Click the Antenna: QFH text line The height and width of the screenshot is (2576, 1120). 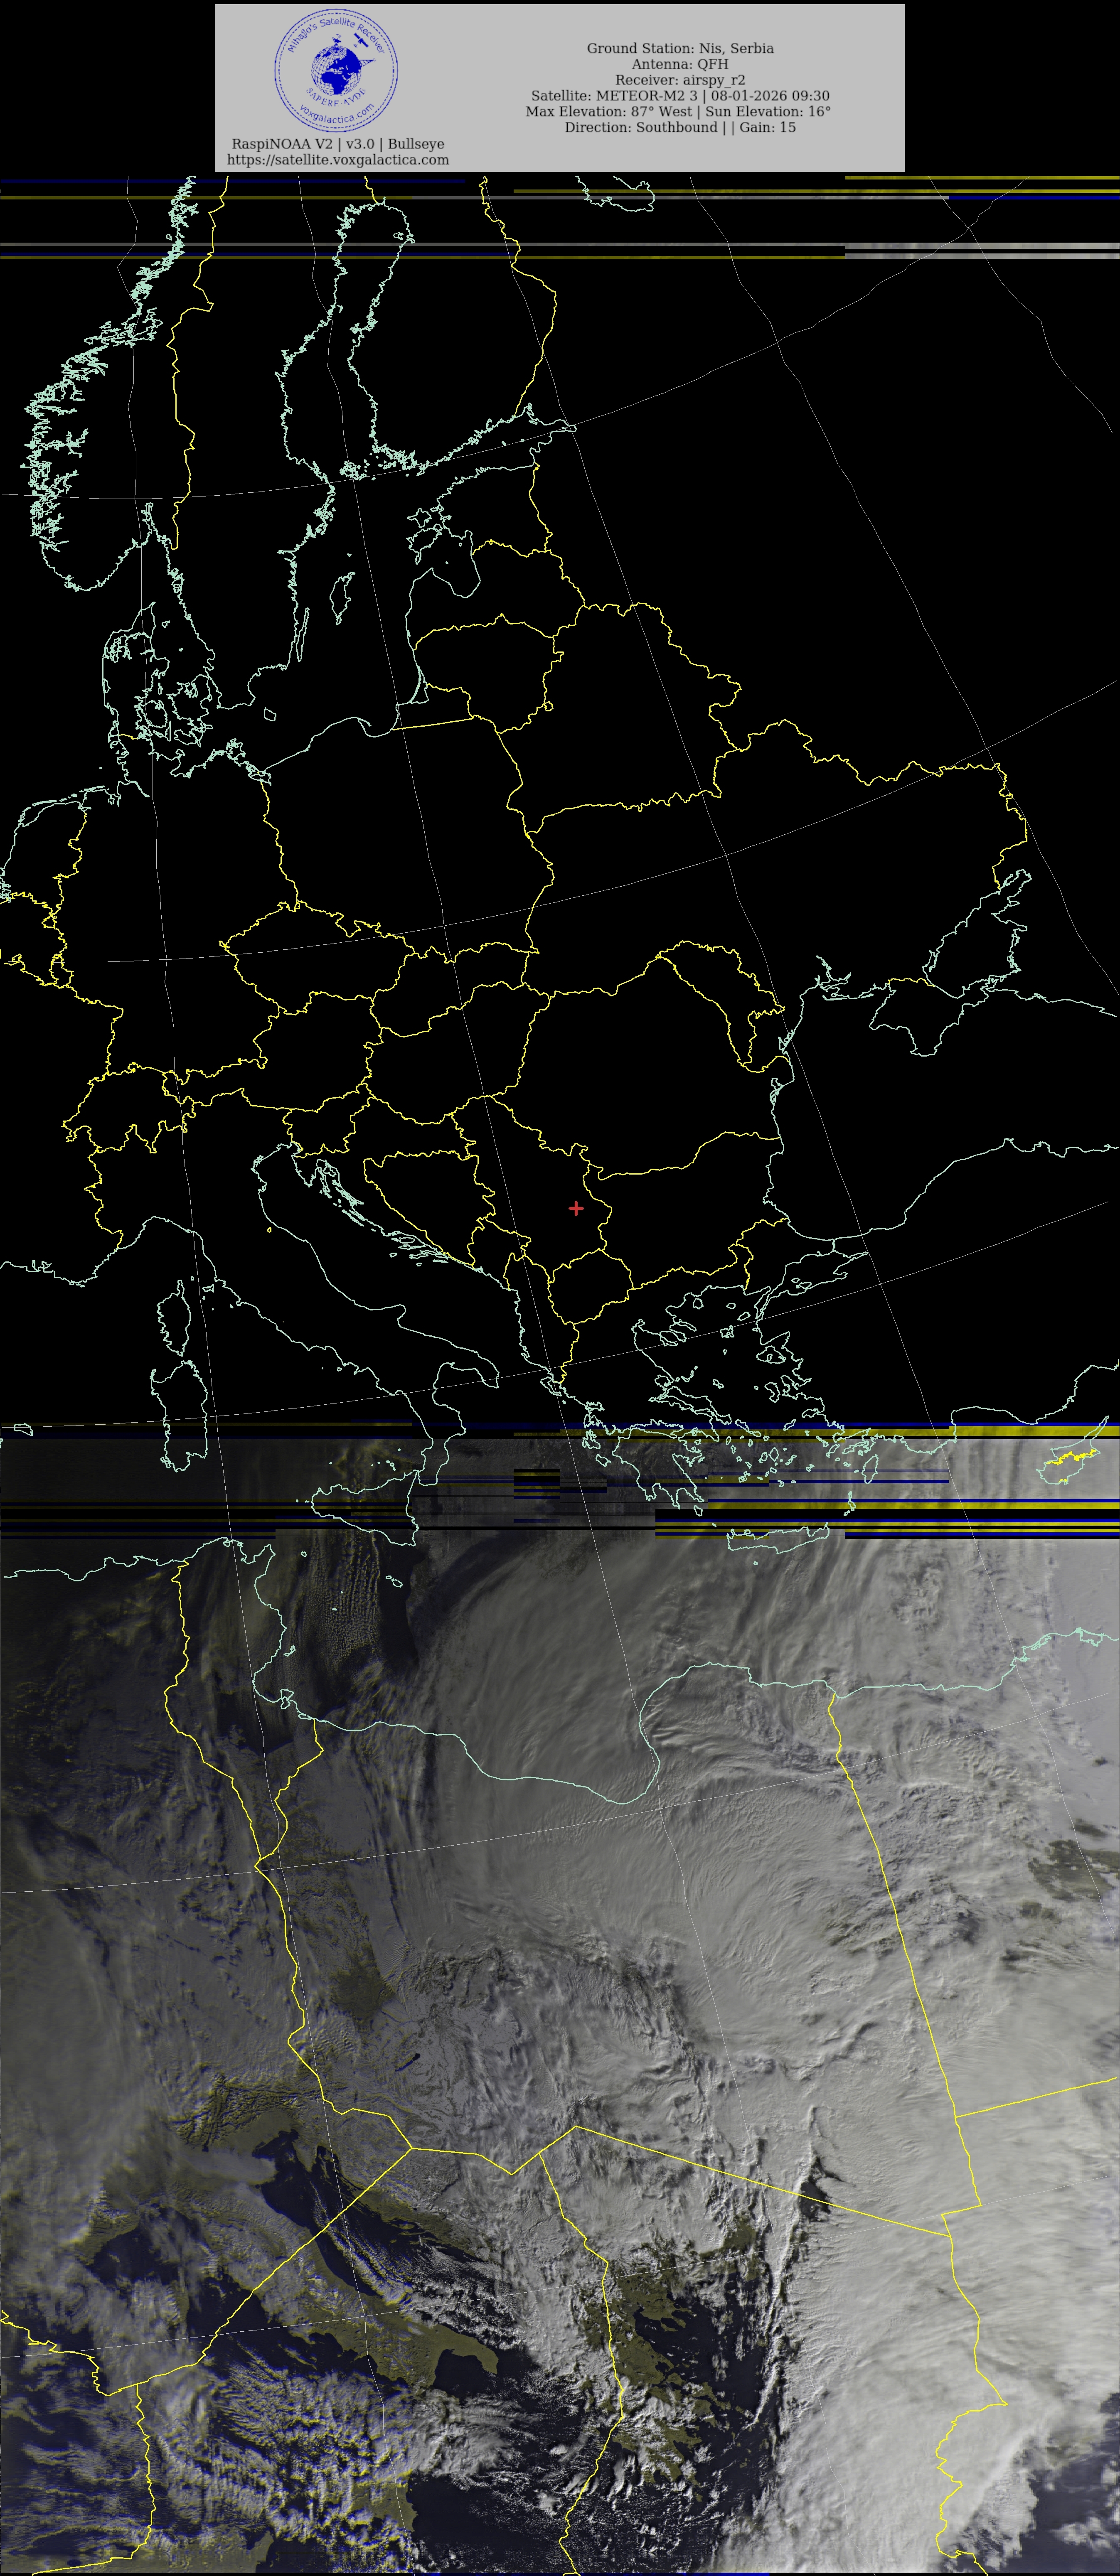click(x=679, y=64)
